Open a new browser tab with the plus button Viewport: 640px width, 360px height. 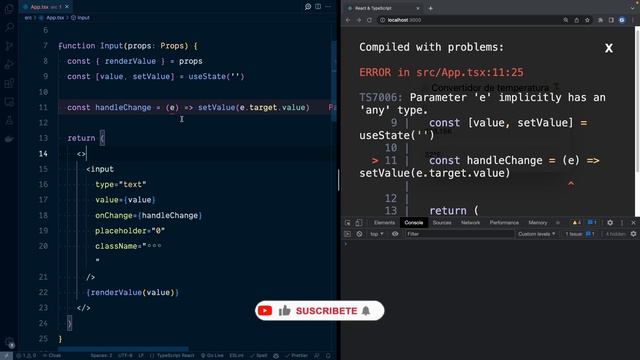430,8
